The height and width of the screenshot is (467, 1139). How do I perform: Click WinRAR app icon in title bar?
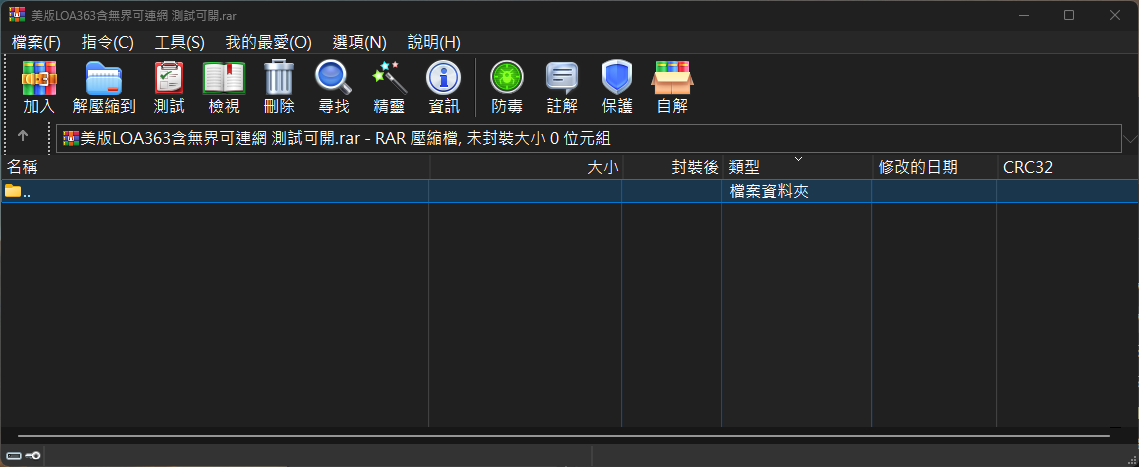point(15,15)
